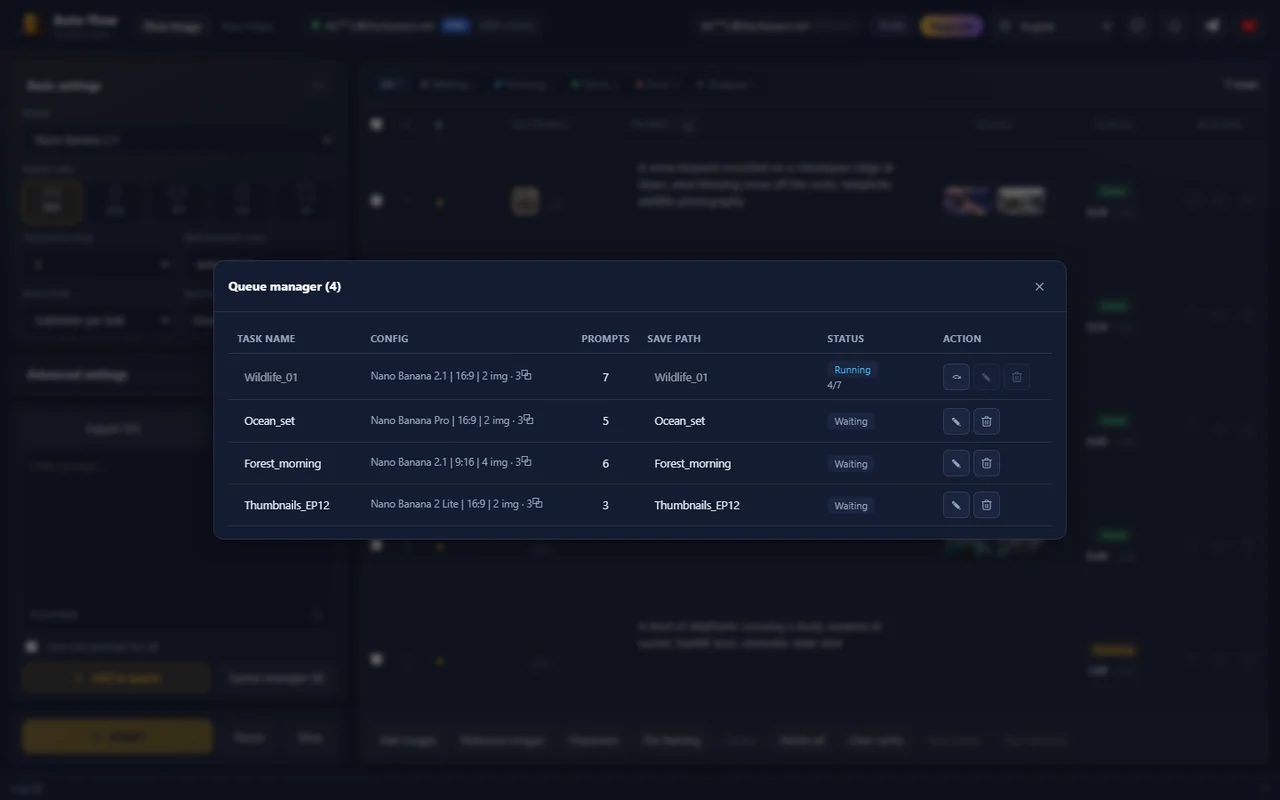Screen dimensions: 1280x800
Task: Delete the Ocean_set task via trash icon
Action: click(x=986, y=421)
